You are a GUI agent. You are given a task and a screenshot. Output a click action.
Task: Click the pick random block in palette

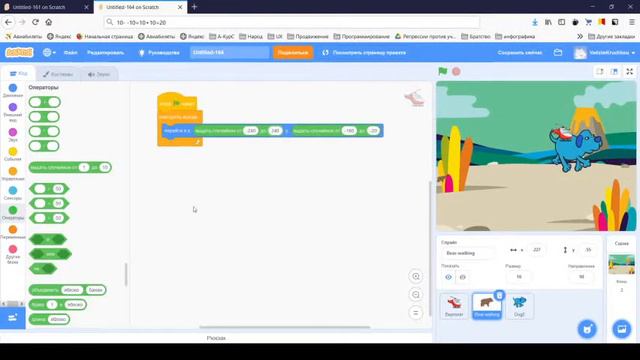[70, 167]
